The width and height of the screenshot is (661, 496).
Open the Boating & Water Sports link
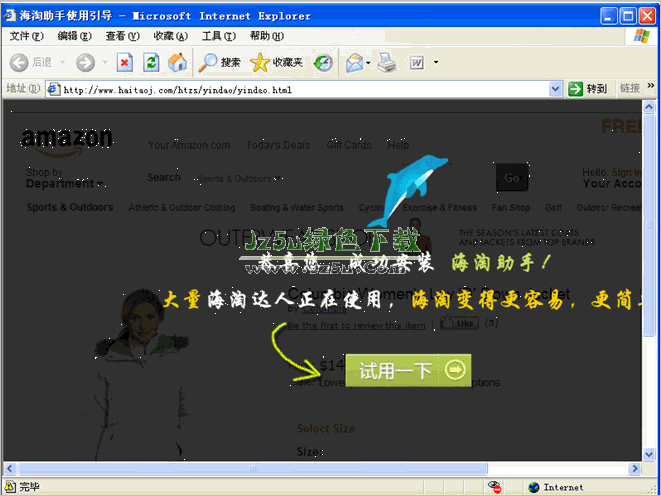(x=297, y=208)
